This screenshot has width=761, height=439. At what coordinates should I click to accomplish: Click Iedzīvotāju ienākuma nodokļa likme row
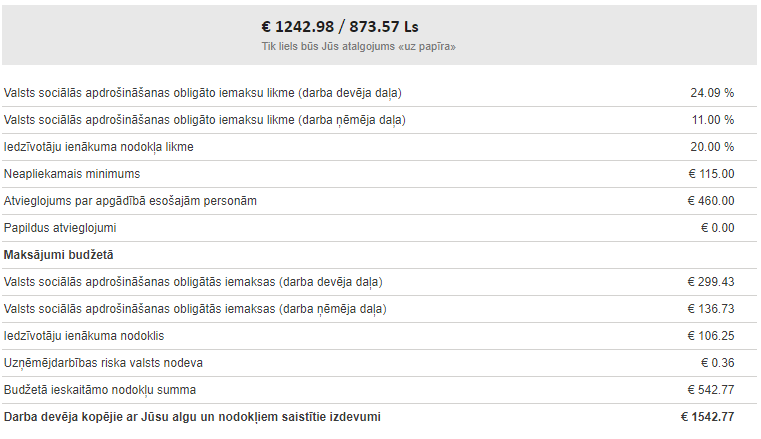[380, 147]
